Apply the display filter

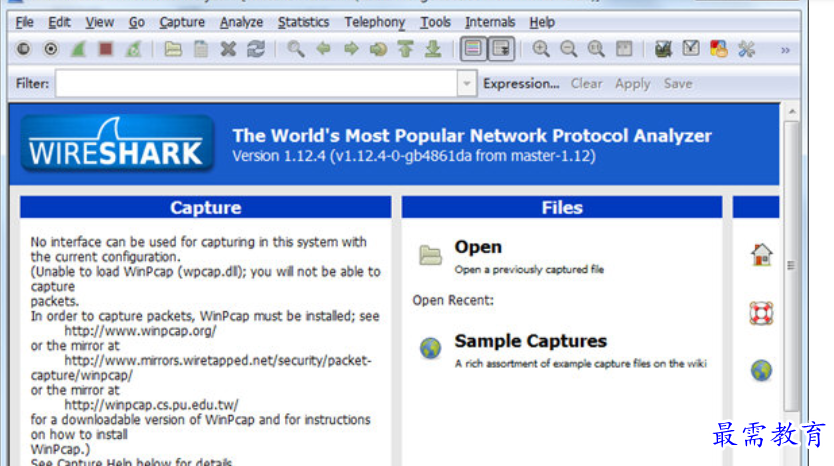633,84
